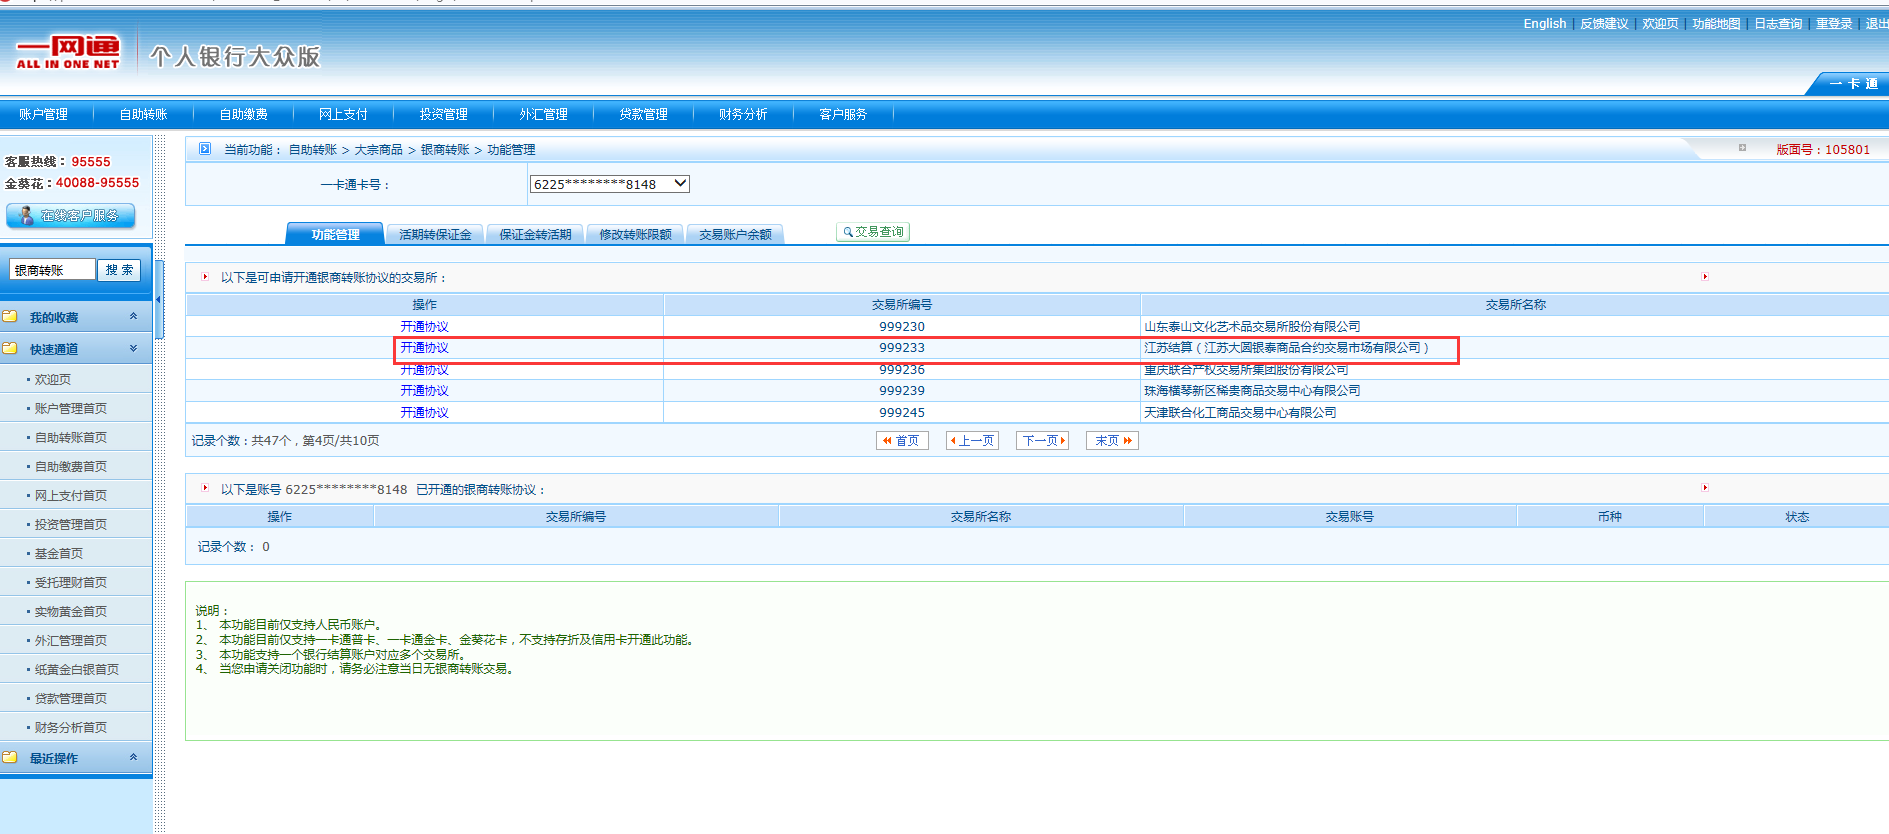Open the 外汇管理 menu
1889x834 pixels.
[x=543, y=114]
